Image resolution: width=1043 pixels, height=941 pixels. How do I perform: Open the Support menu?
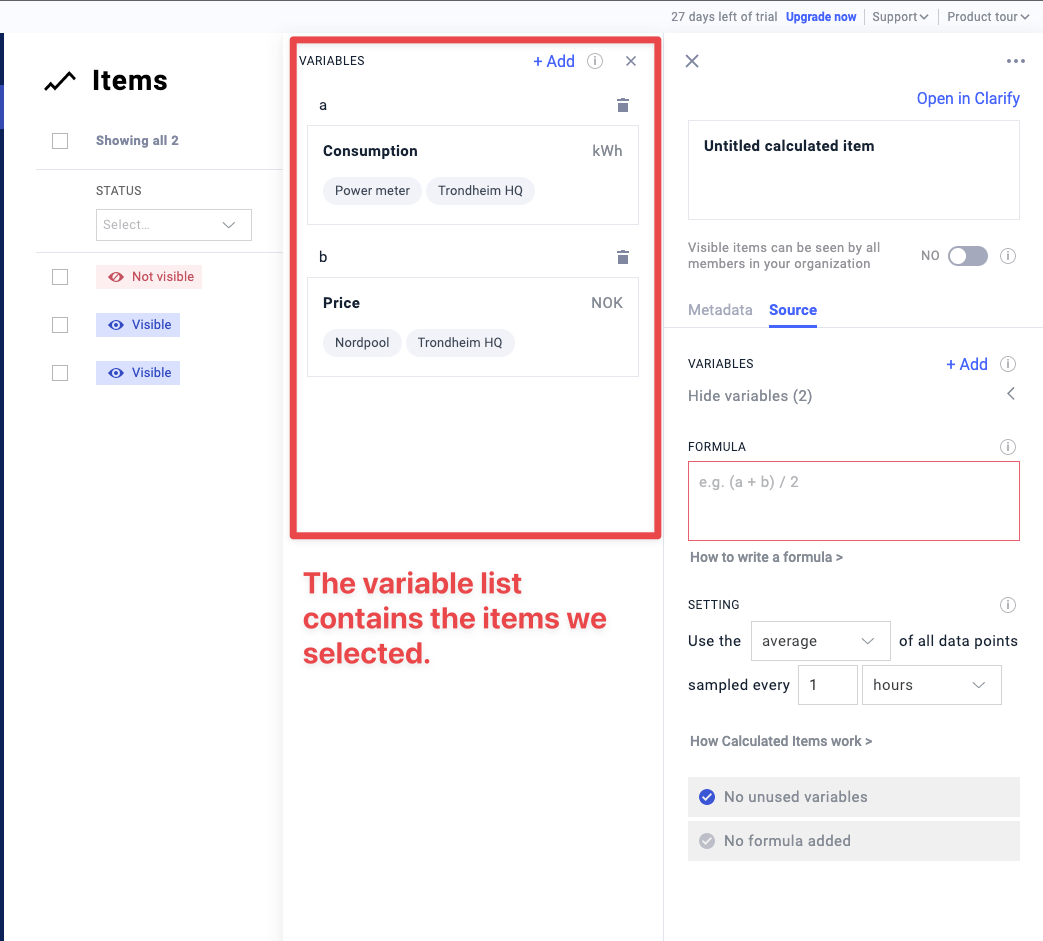900,17
